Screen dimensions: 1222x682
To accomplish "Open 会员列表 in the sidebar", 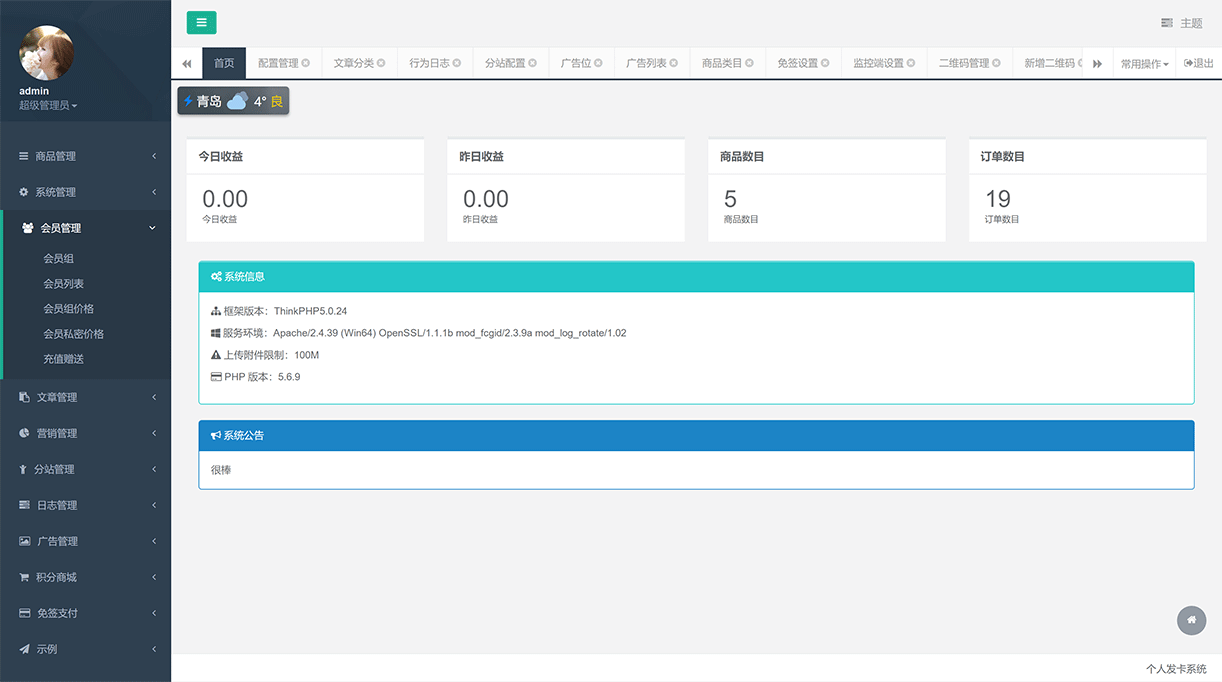I will [64, 284].
